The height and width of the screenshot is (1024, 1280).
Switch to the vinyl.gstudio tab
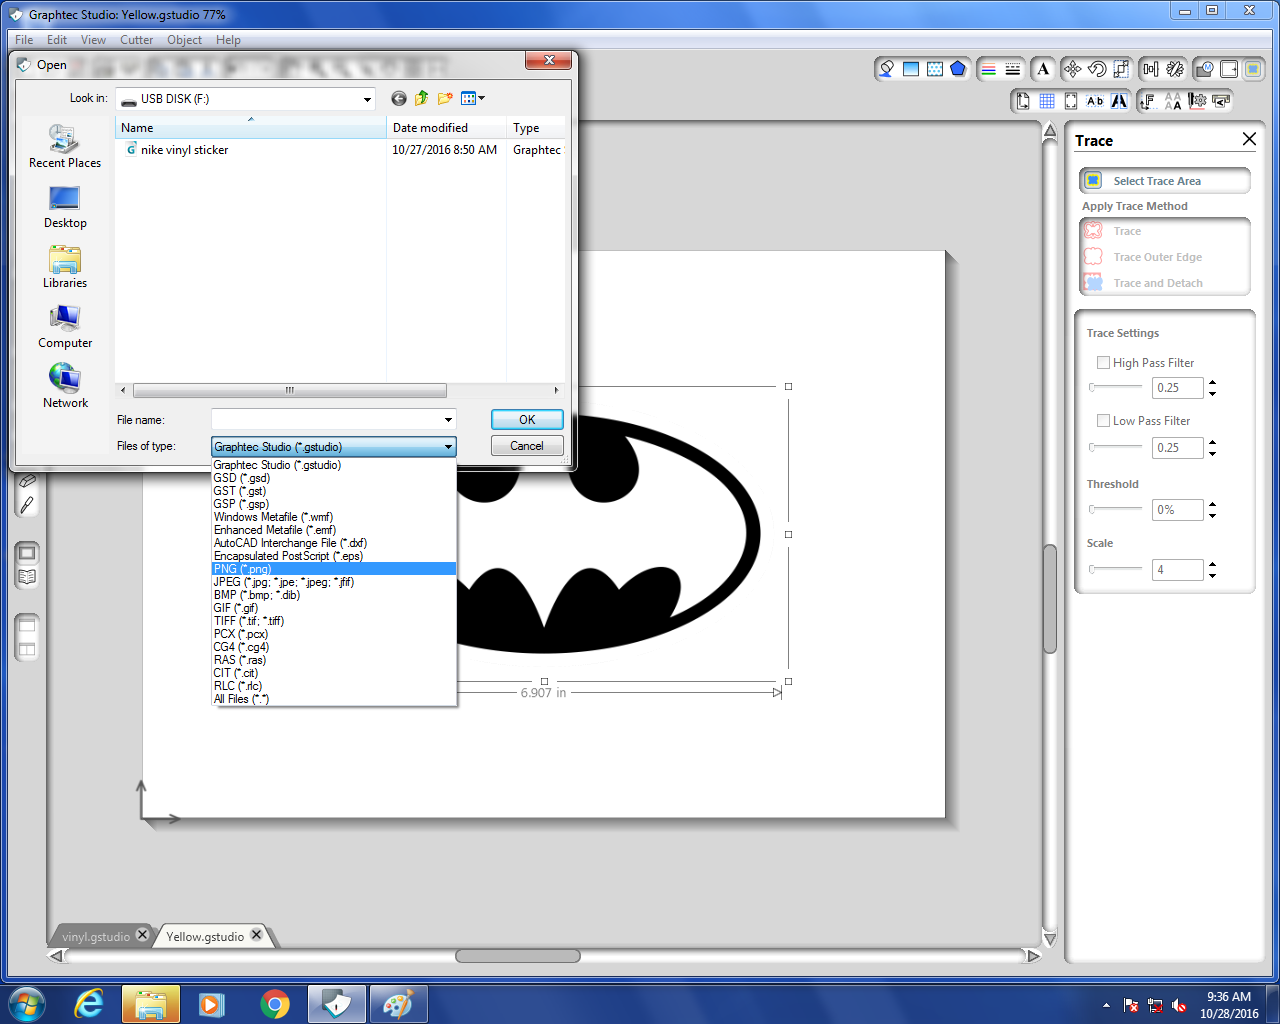(x=96, y=937)
